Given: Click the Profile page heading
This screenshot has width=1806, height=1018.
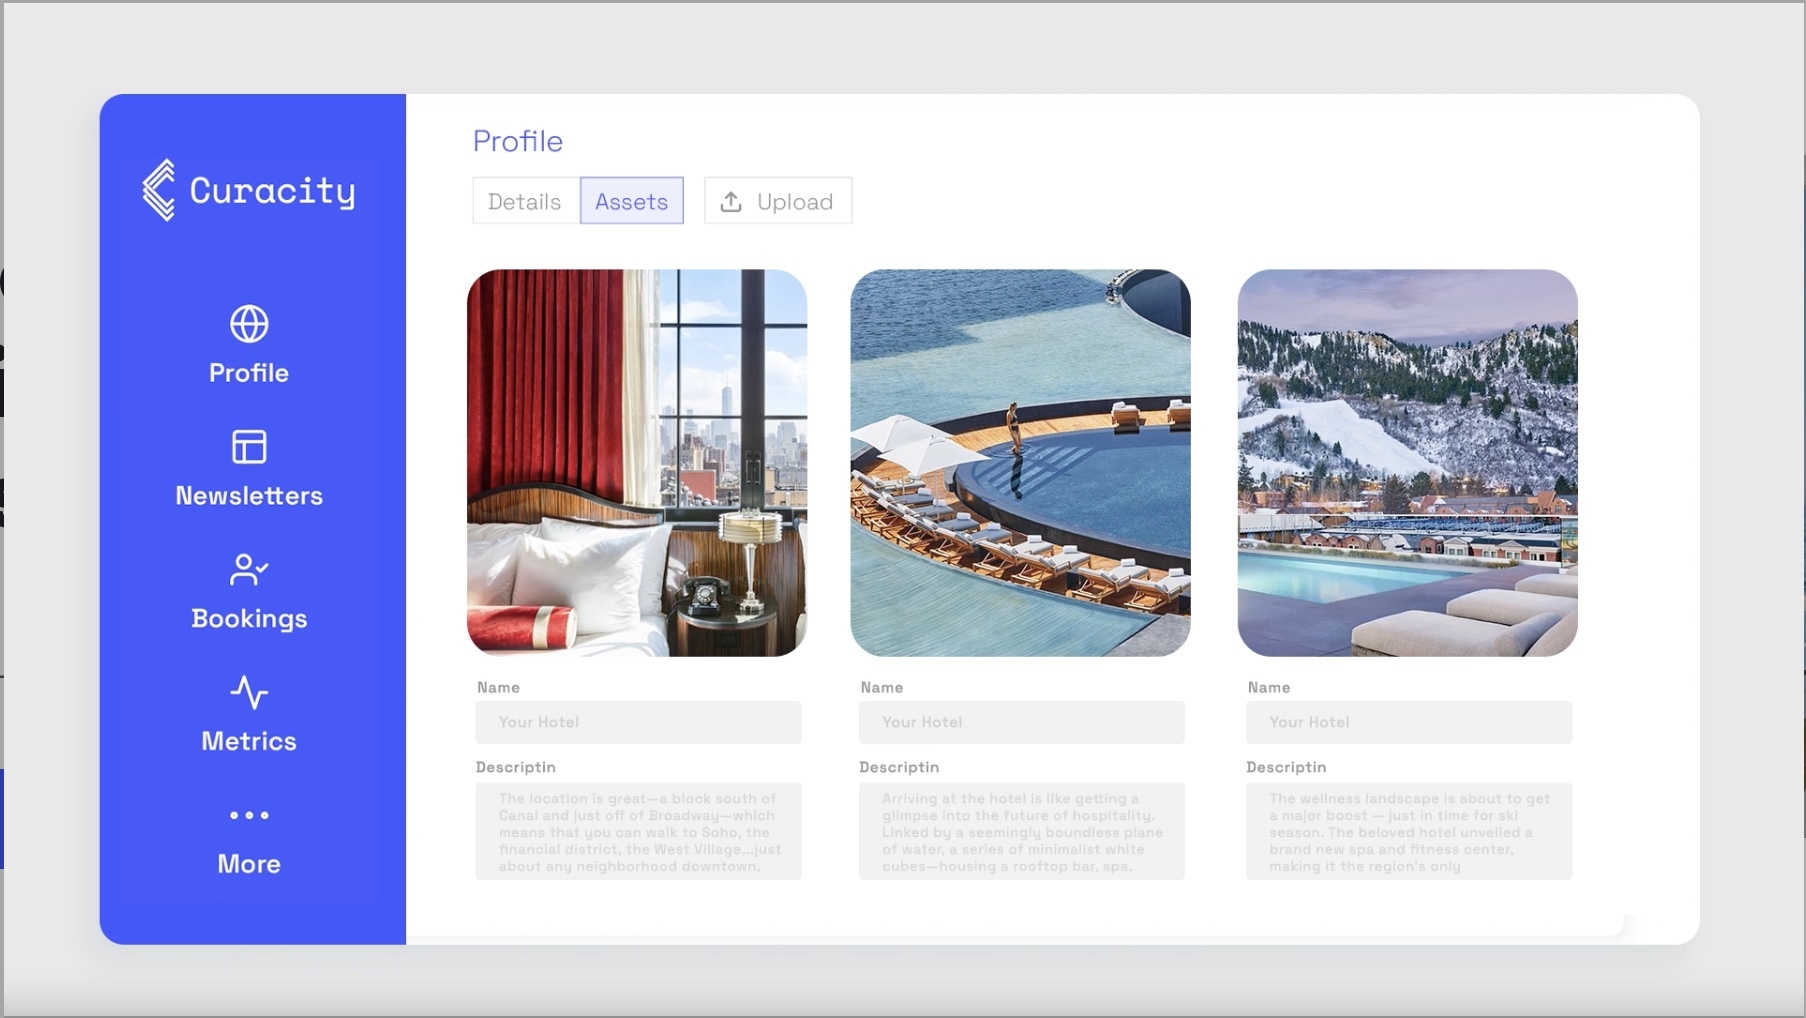Looking at the screenshot, I should click(x=518, y=141).
